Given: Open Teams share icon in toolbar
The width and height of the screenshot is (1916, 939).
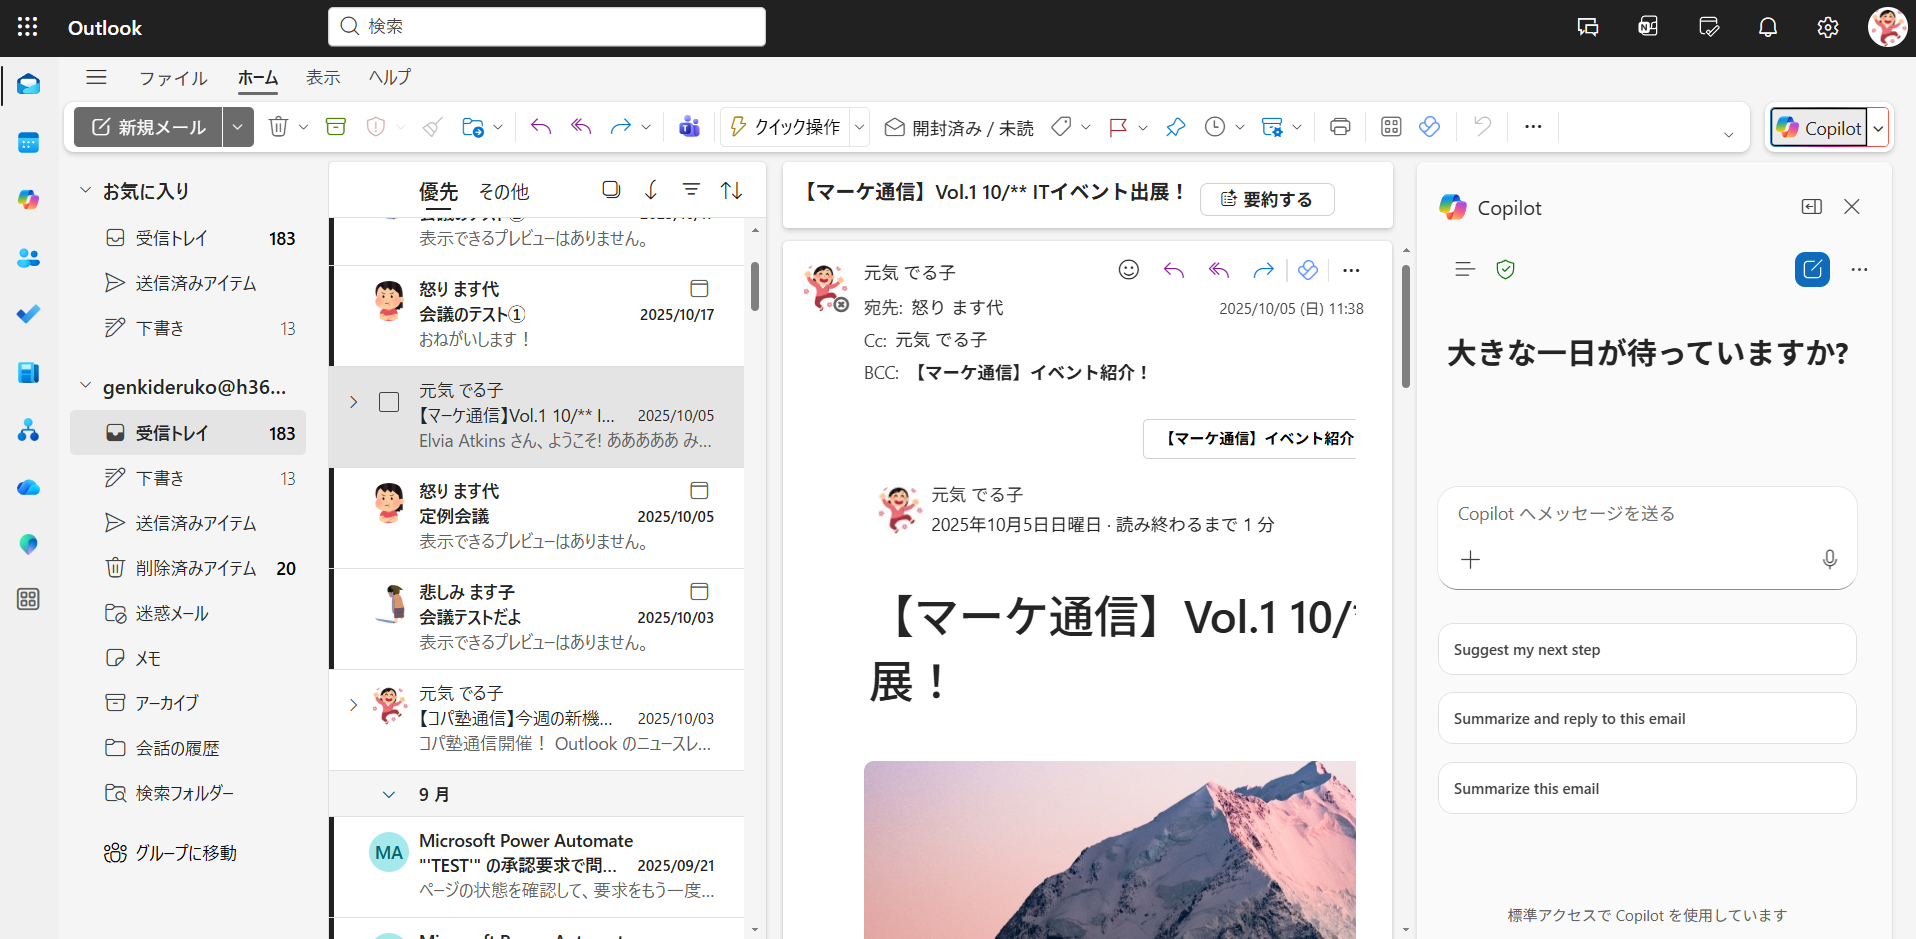Looking at the screenshot, I should 689,127.
